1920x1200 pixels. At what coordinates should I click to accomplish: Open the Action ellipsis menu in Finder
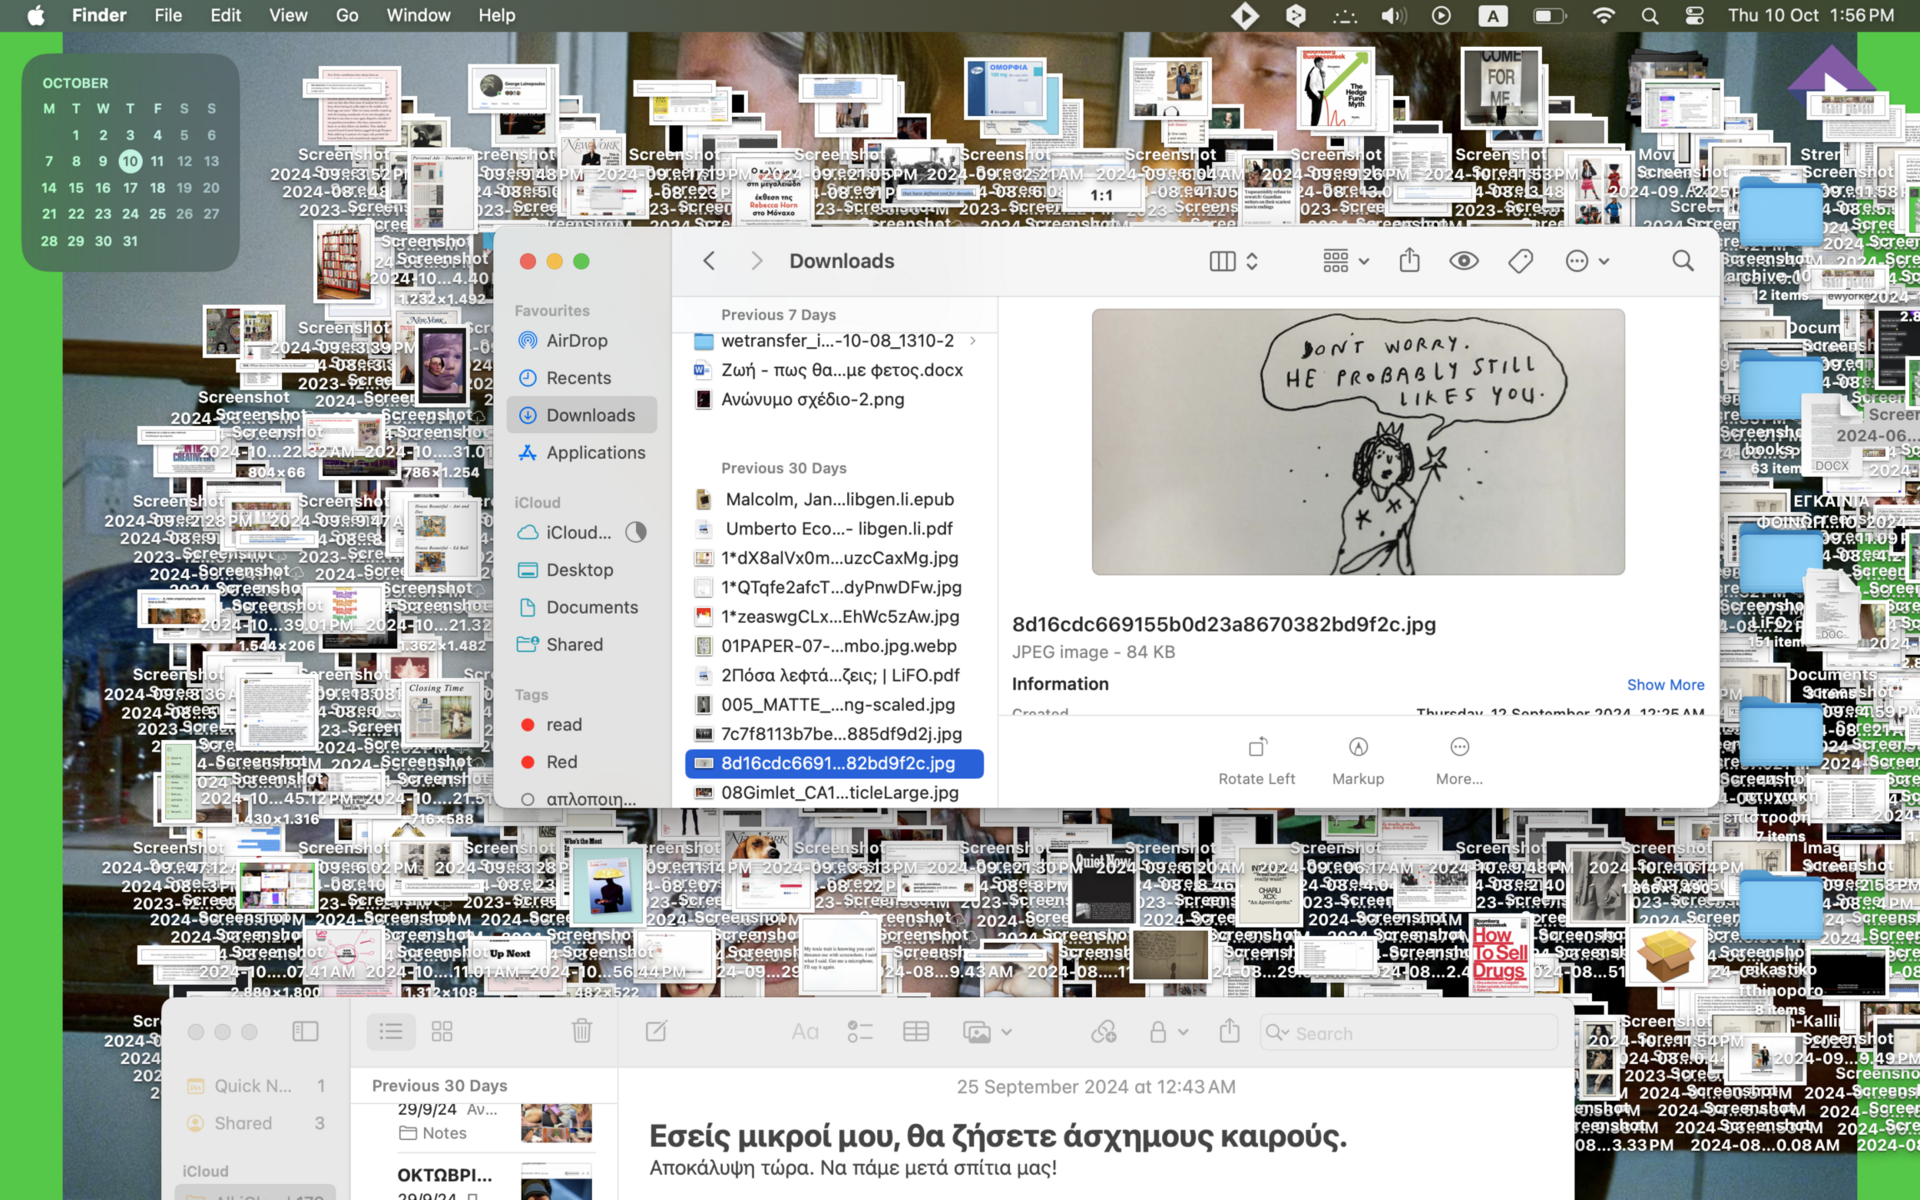1586,261
